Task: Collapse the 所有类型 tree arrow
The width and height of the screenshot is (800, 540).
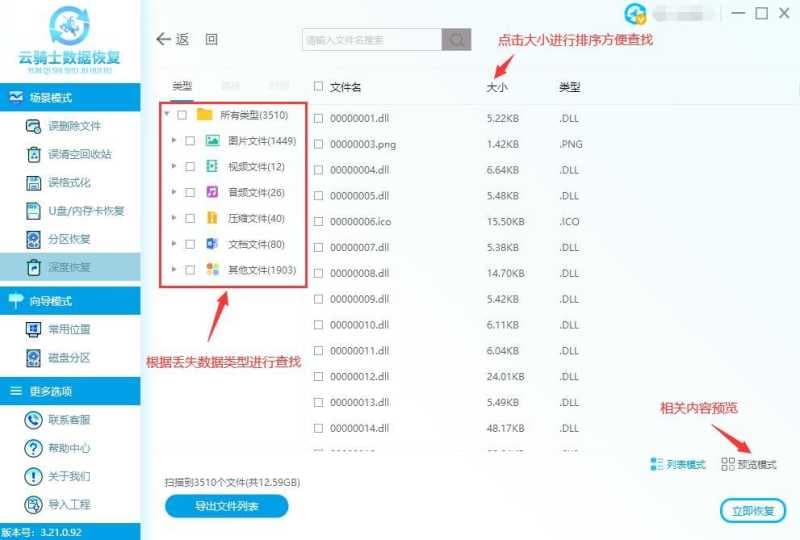Action: pyautogui.click(x=167, y=114)
